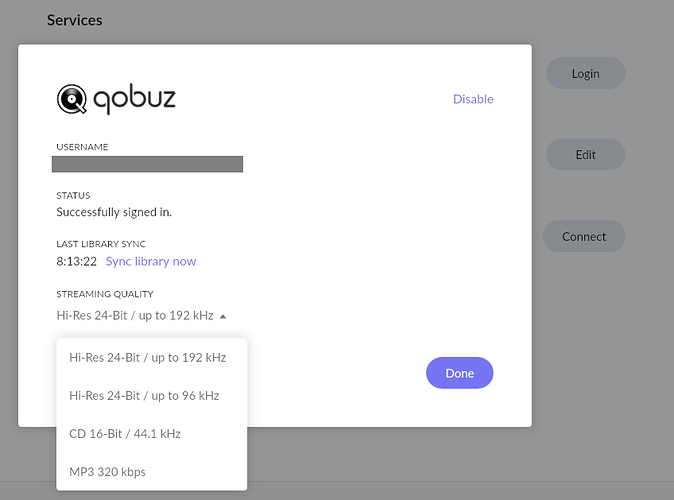Screen dimensions: 674x500
Task: Click the Edit button on the right
Action: click(585, 154)
